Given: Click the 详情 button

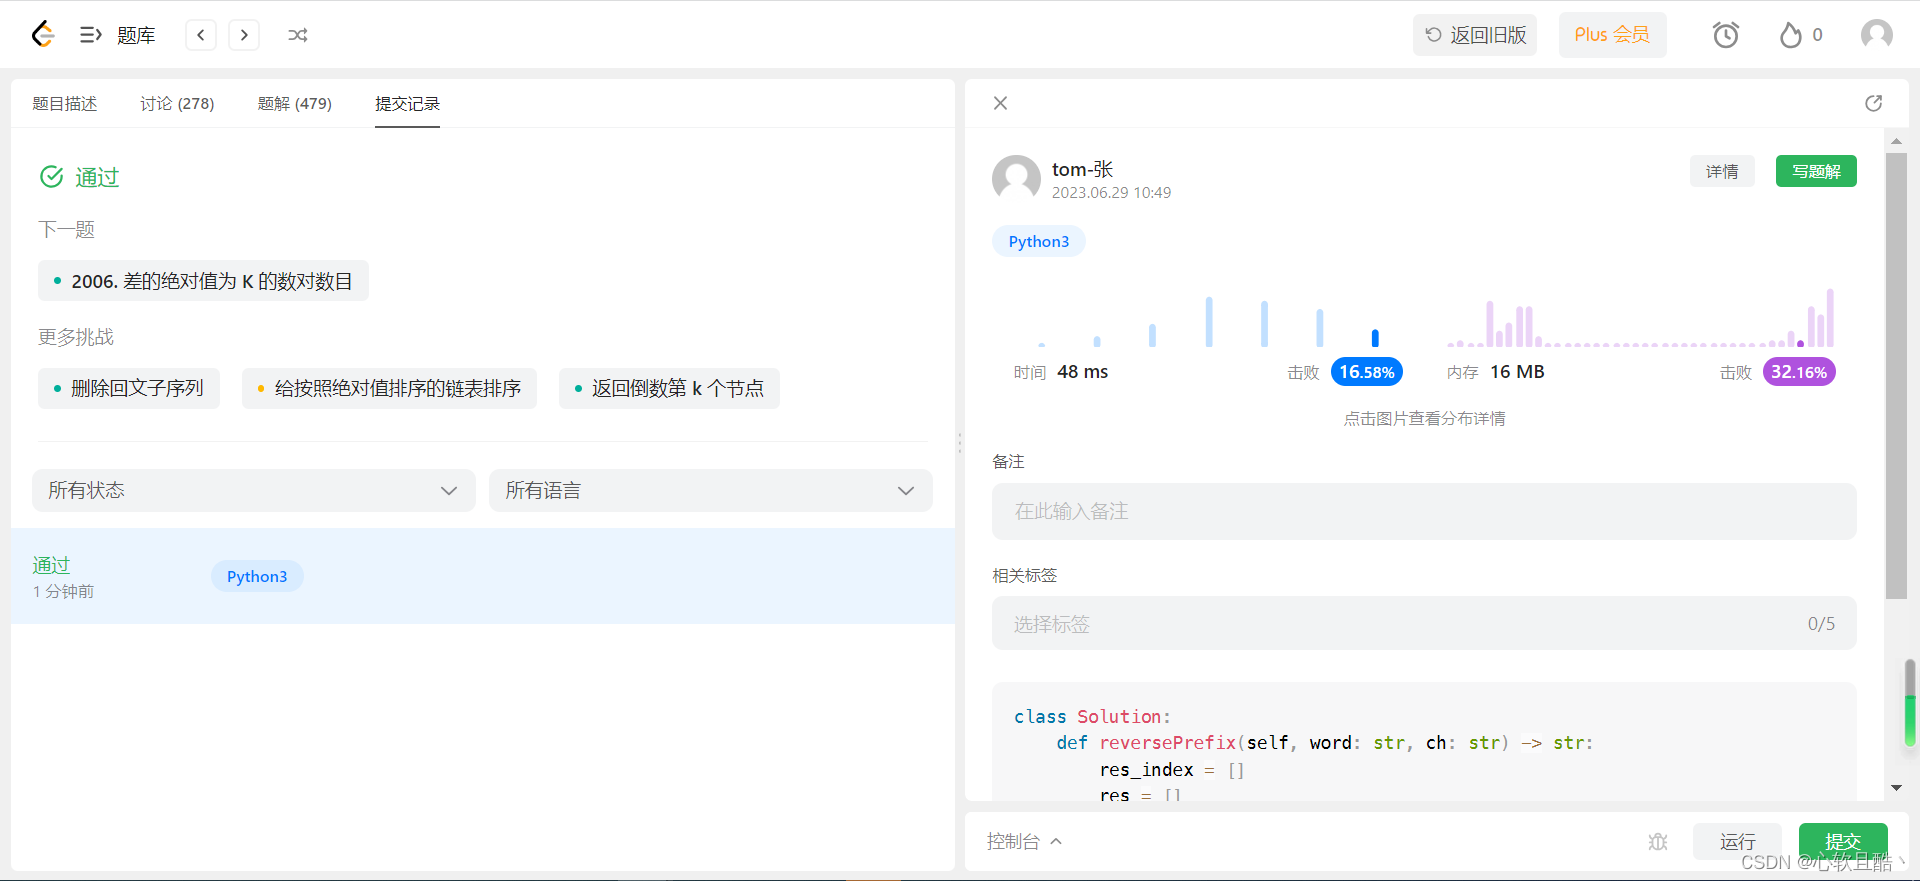Looking at the screenshot, I should coord(1722,171).
